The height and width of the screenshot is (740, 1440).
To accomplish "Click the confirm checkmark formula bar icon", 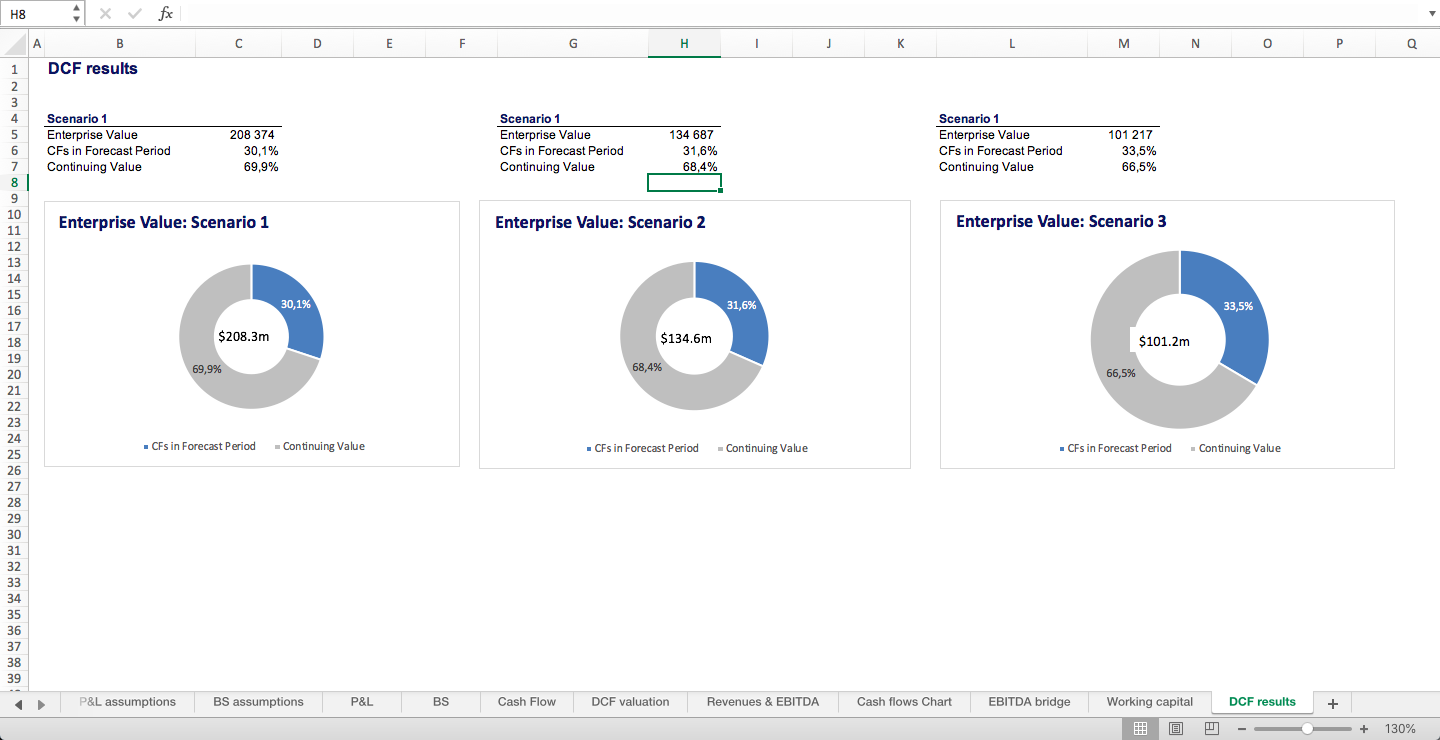I will 135,14.
